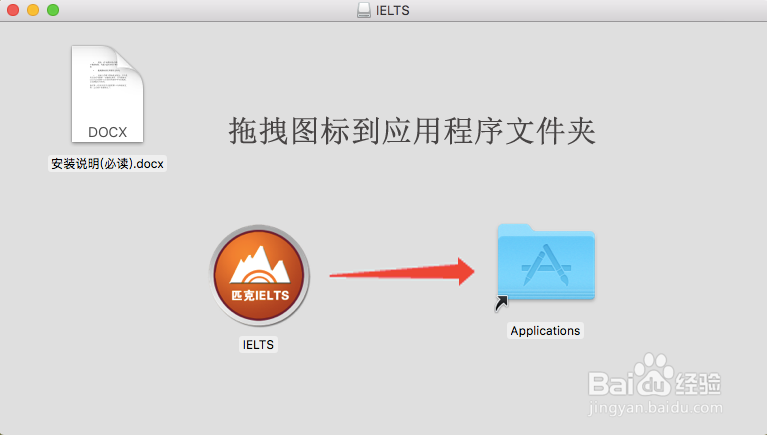Viewport: 767px width, 435px height.
Task: Select the IELTS label under the app
Action: (x=258, y=344)
